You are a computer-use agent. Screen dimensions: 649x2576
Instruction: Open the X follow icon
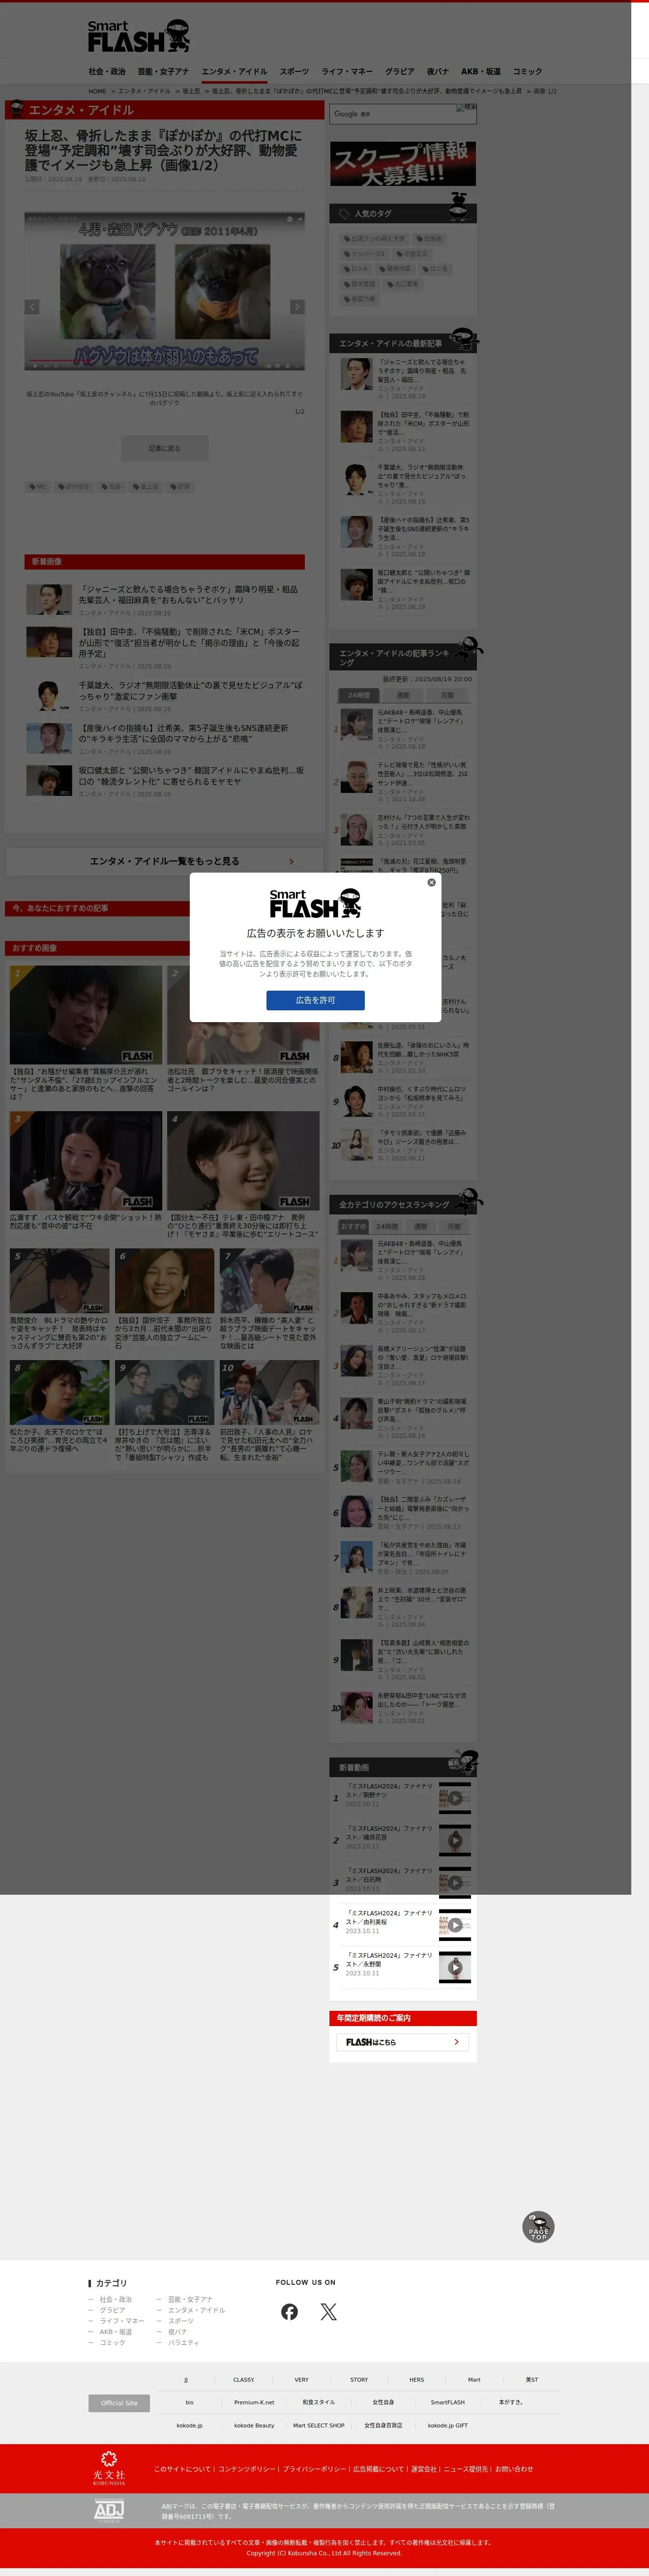[x=328, y=2311]
